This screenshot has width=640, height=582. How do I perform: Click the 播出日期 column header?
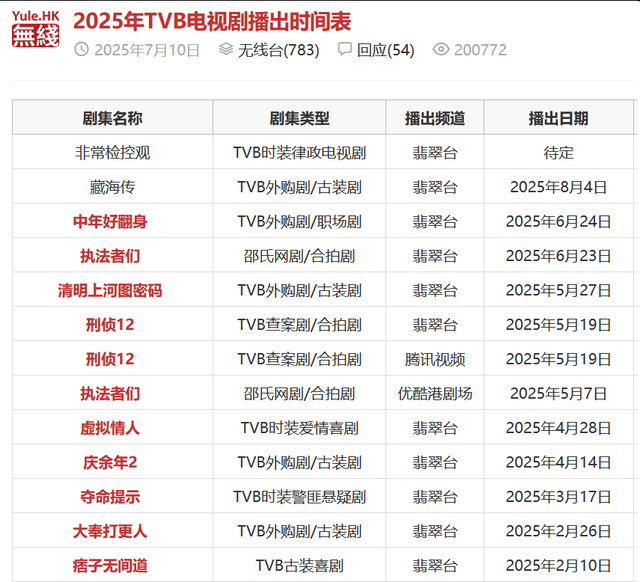pos(558,118)
